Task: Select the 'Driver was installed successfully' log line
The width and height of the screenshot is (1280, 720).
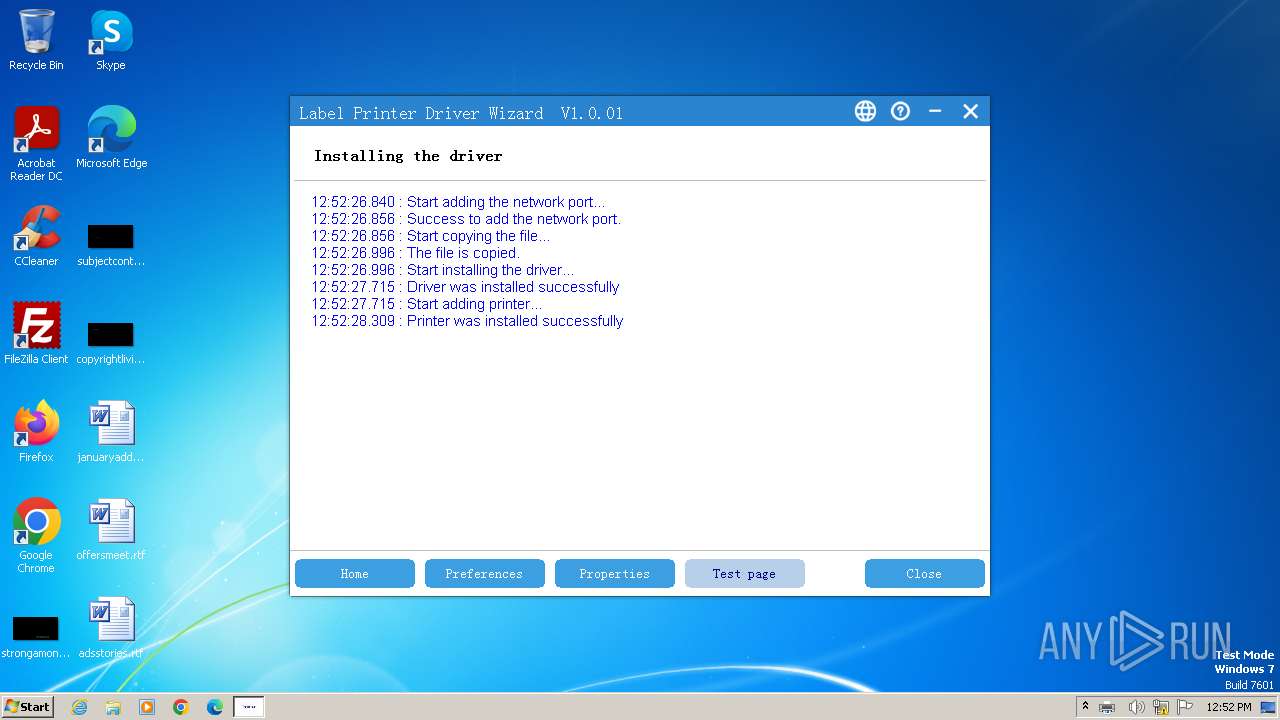Action: coord(465,287)
